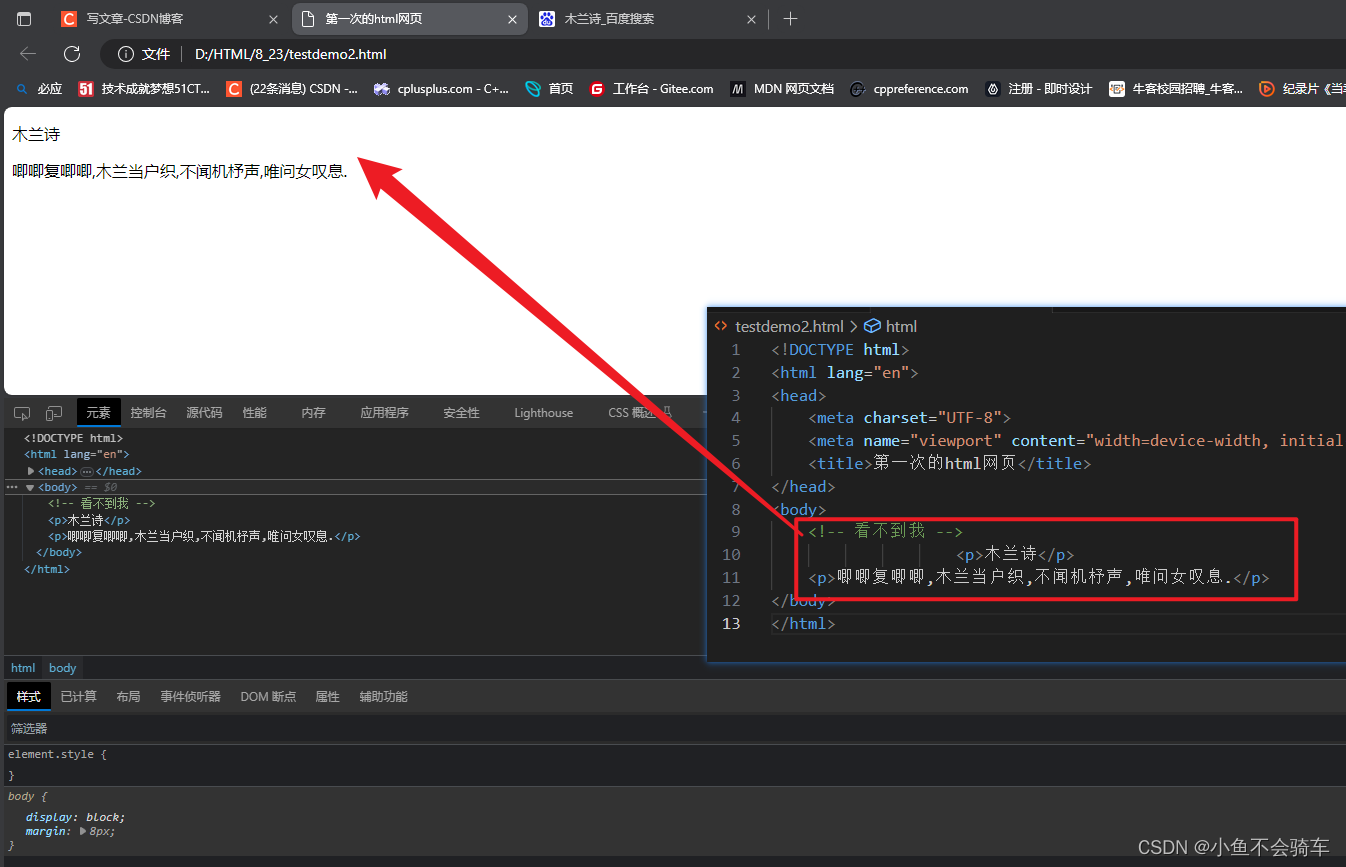The width and height of the screenshot is (1346, 867).
Task: Open the cplusplus.com bookmark
Action: (441, 89)
